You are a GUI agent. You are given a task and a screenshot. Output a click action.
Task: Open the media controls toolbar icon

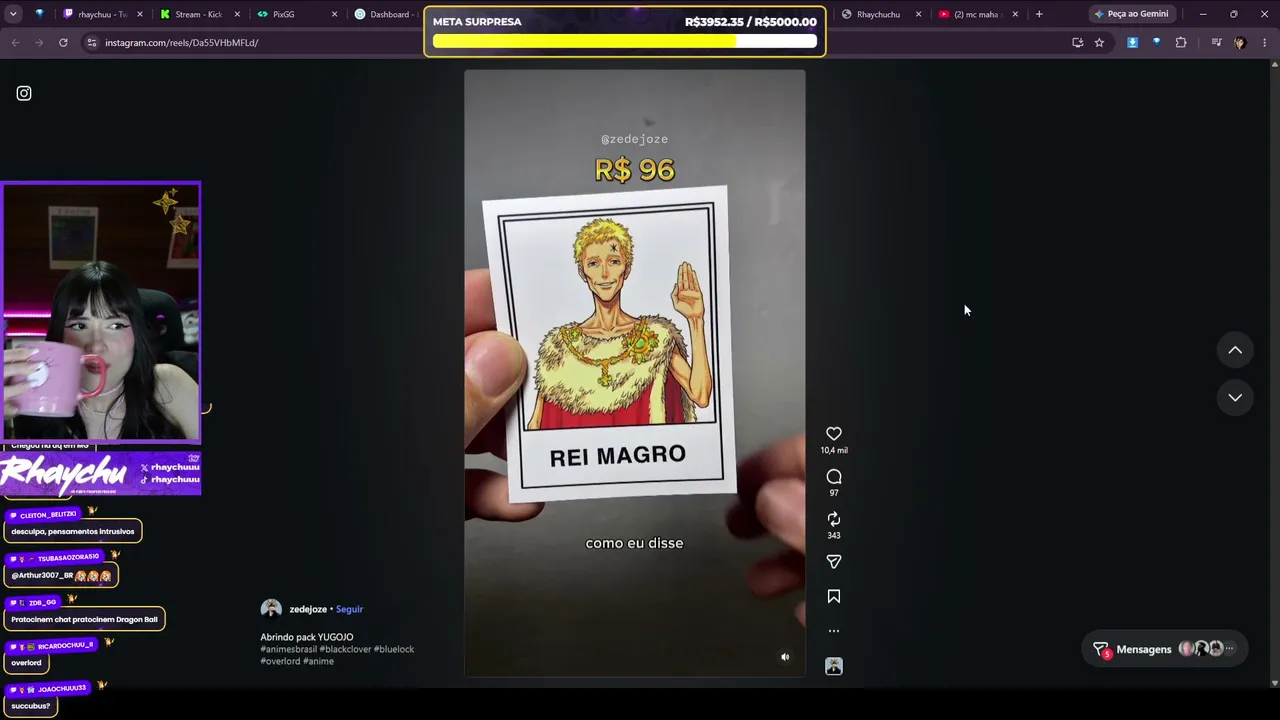(1216, 43)
